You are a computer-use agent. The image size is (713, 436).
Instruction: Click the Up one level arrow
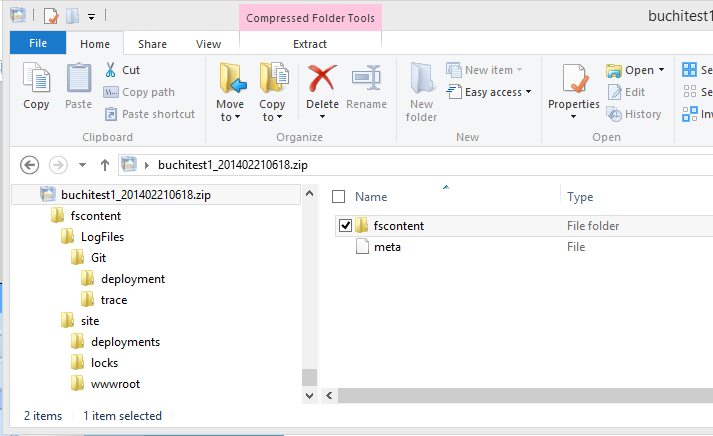(105, 165)
